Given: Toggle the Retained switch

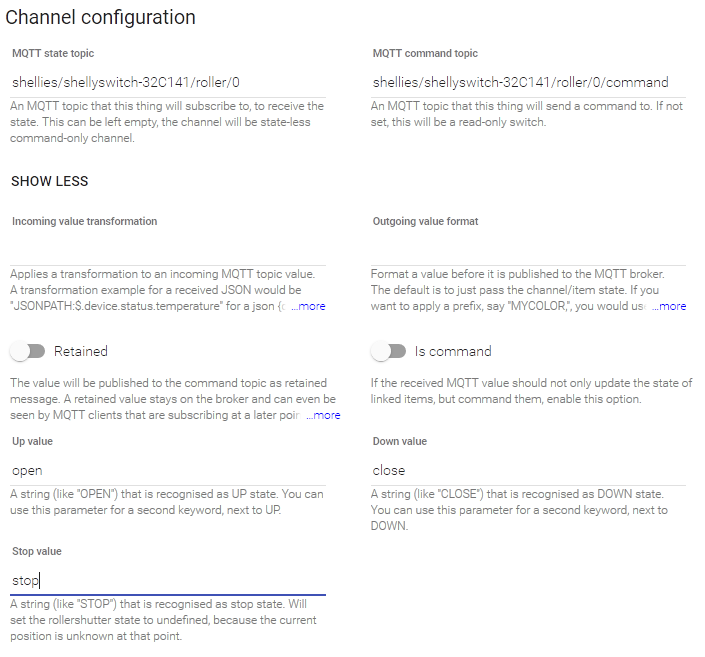Looking at the screenshot, I should 28,351.
